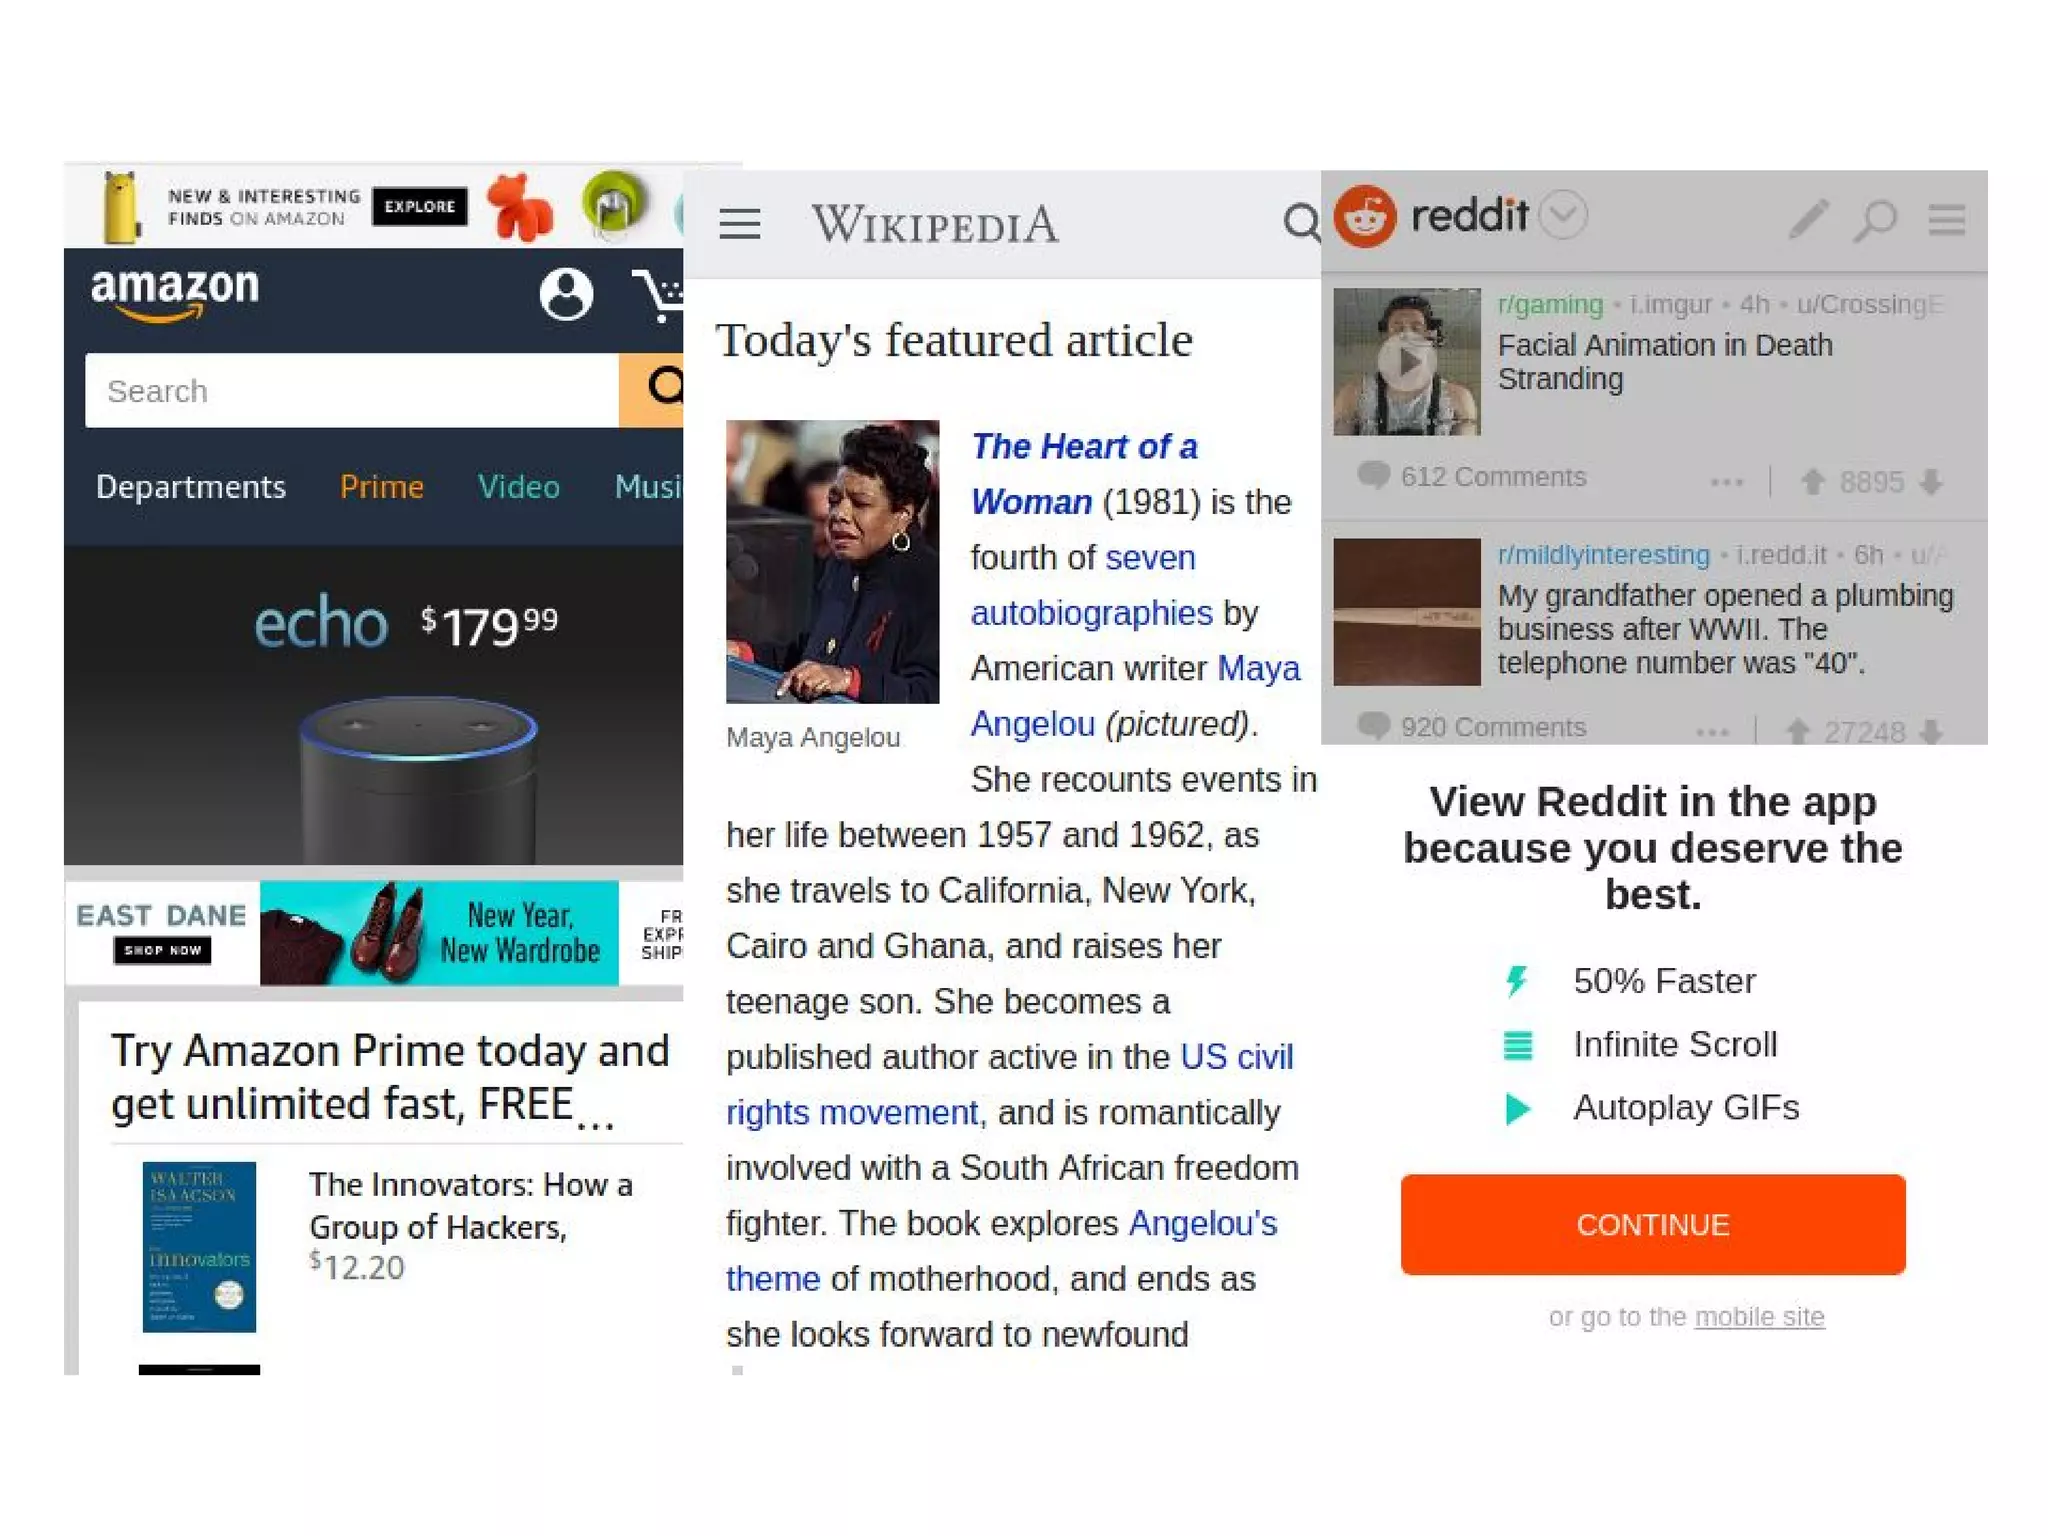This screenshot has width=2048, height=1536.
Task: Select the Prime tab on Amazon
Action: (382, 487)
